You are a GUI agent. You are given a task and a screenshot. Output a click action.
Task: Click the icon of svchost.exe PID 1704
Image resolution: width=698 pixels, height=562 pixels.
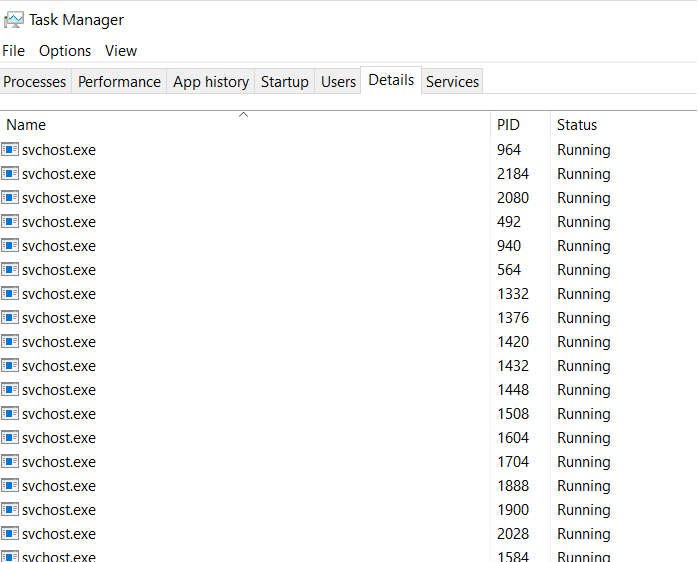pos(10,462)
